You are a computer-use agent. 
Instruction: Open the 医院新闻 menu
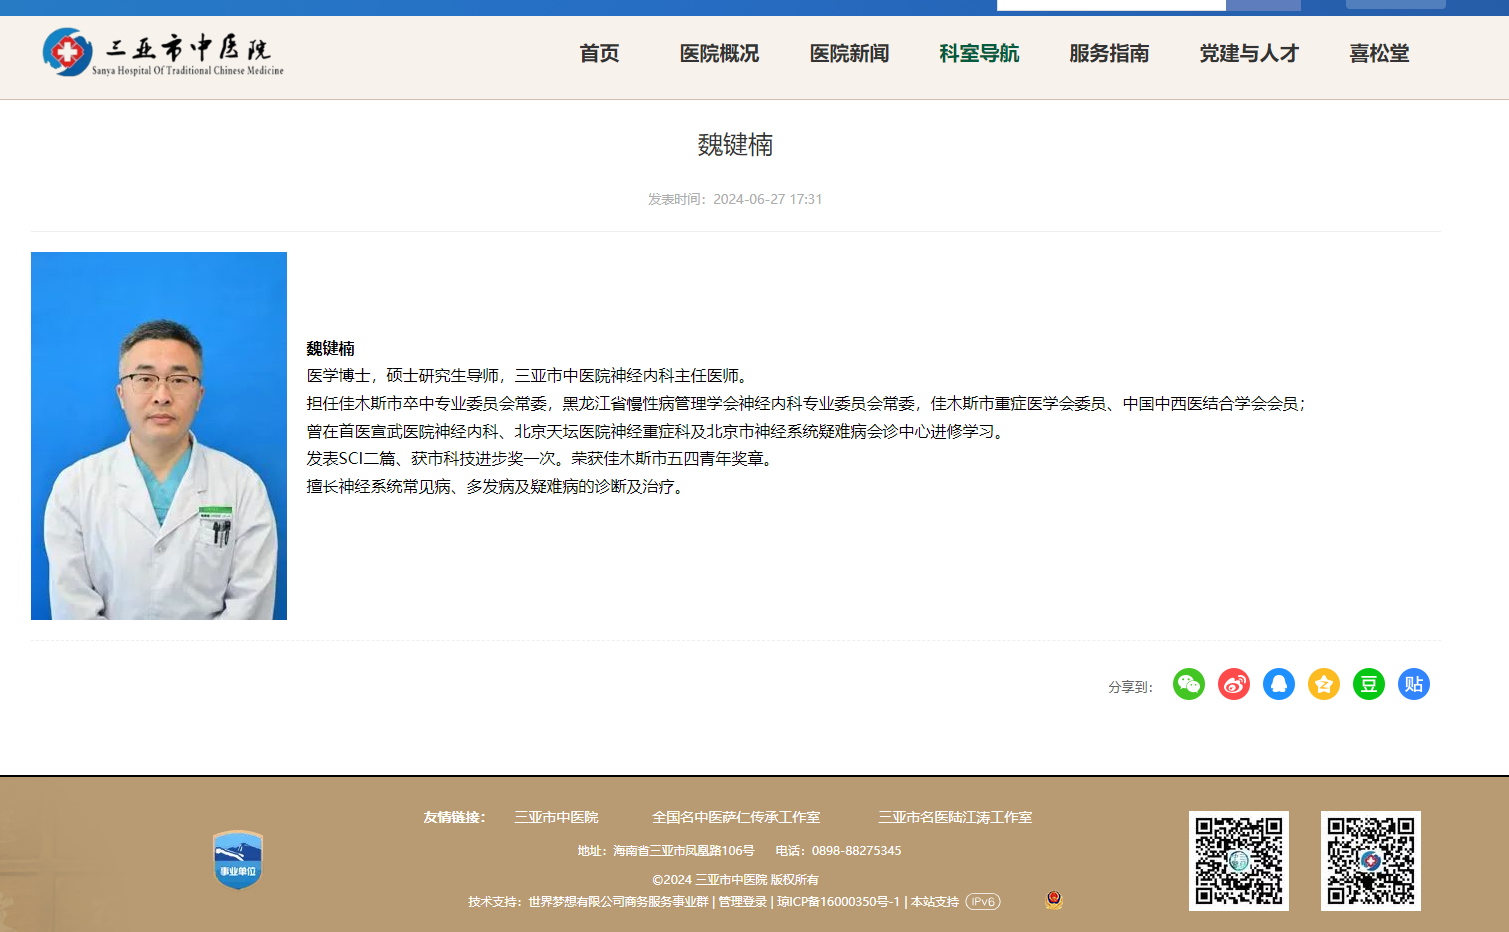[x=850, y=53]
